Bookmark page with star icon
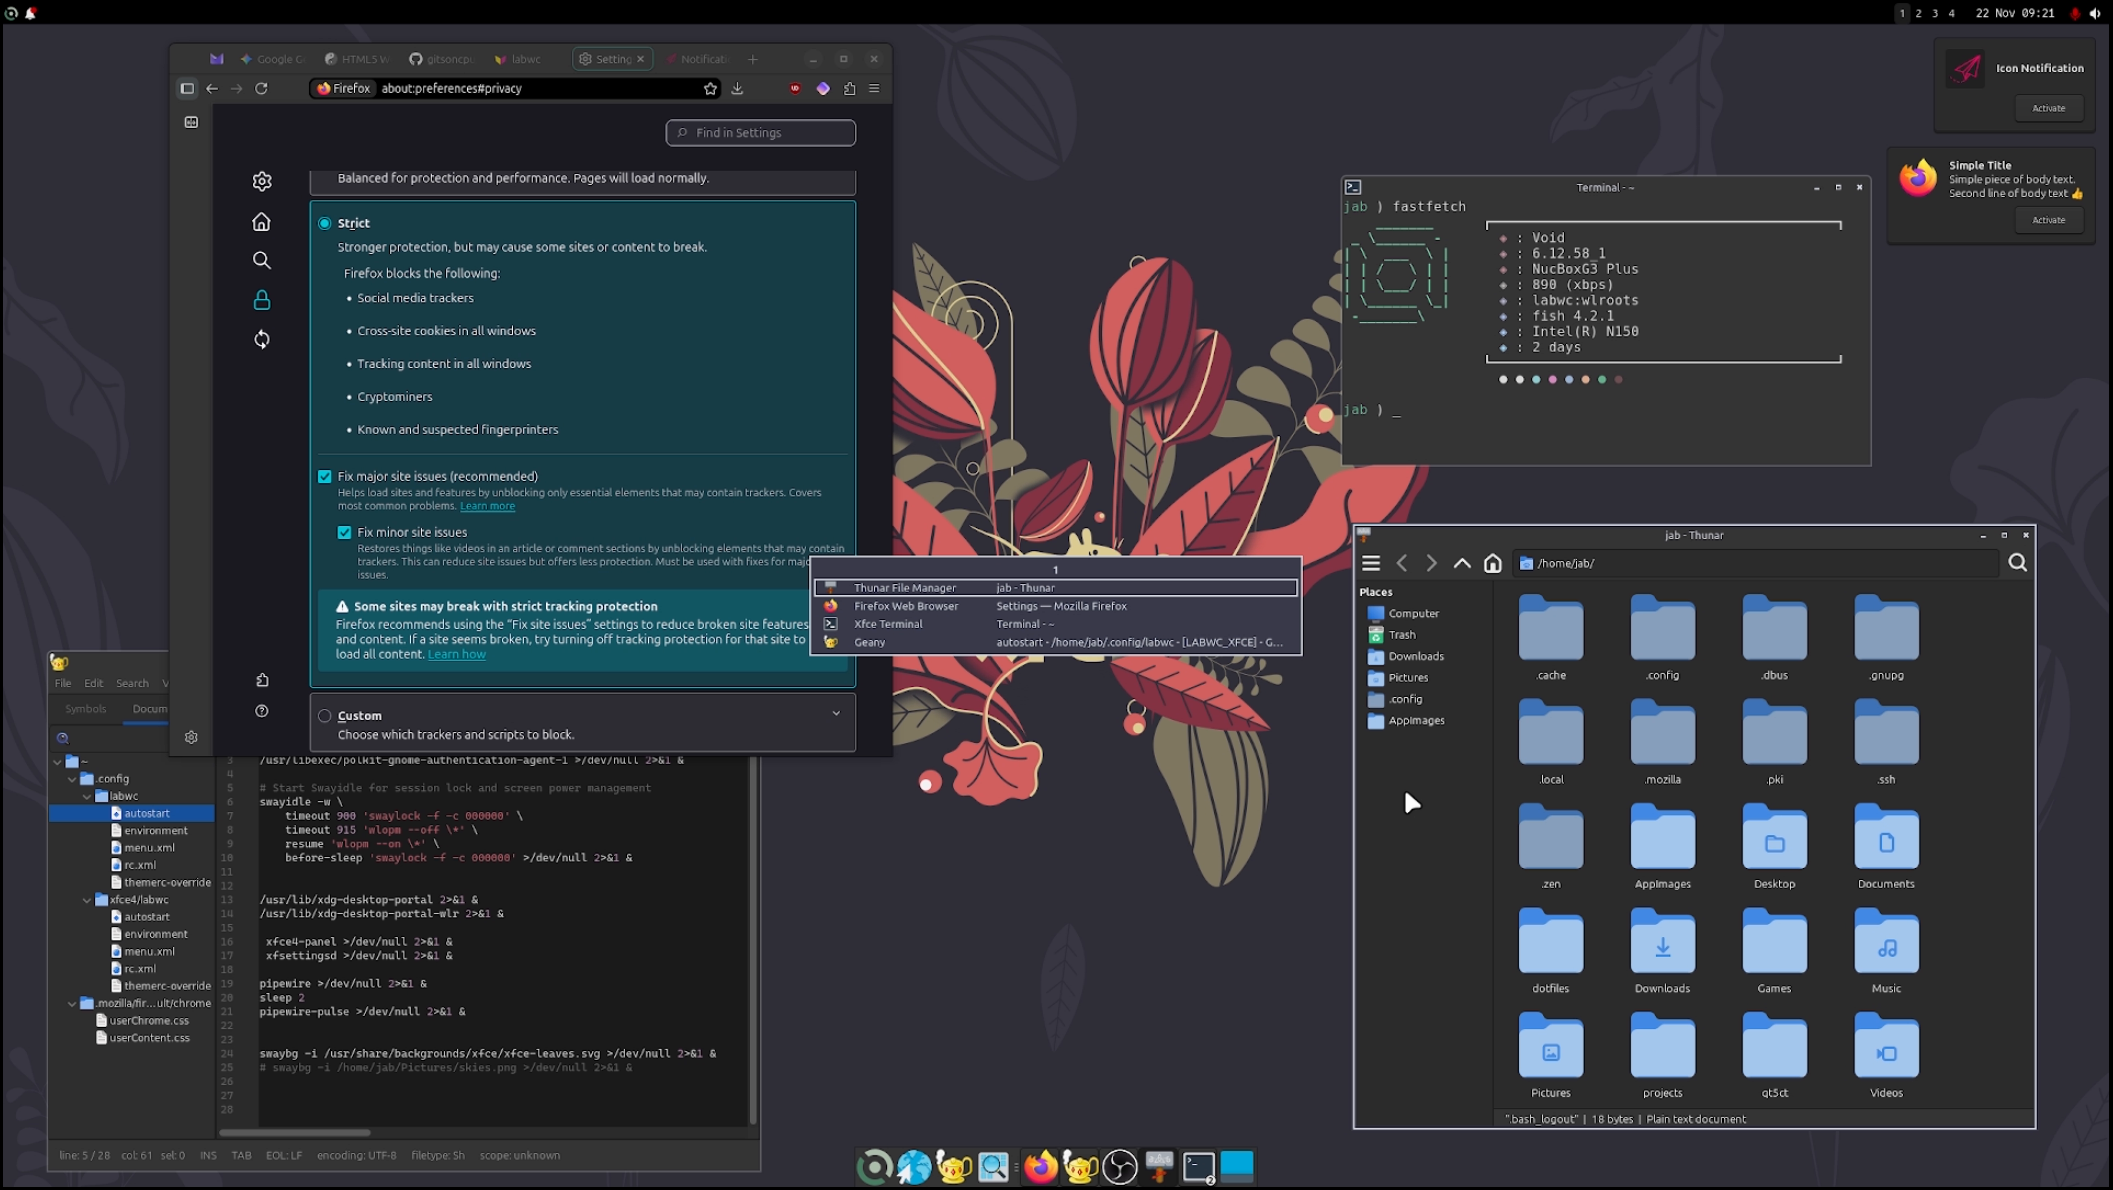Image resolution: width=2113 pixels, height=1190 pixels. coord(710,88)
